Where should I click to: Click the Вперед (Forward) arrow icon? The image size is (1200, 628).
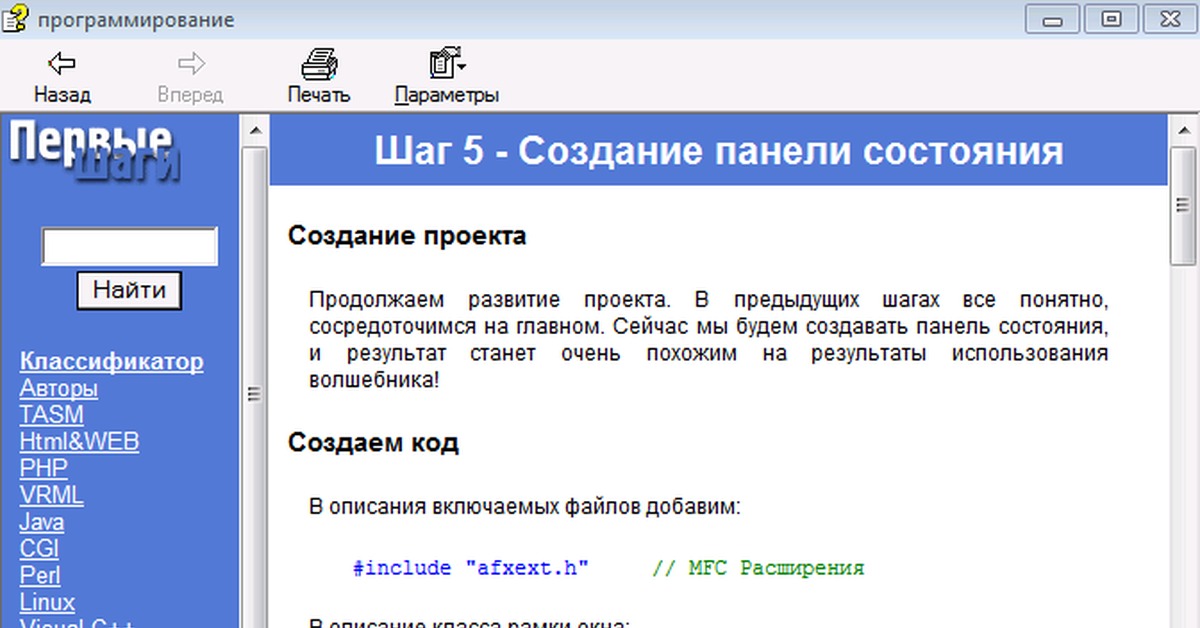(x=190, y=65)
